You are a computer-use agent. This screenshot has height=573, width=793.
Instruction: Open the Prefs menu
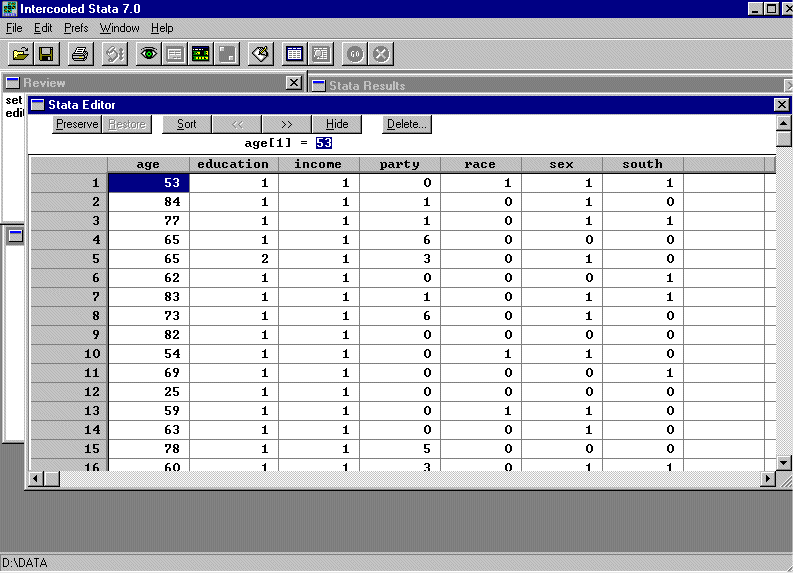76,28
